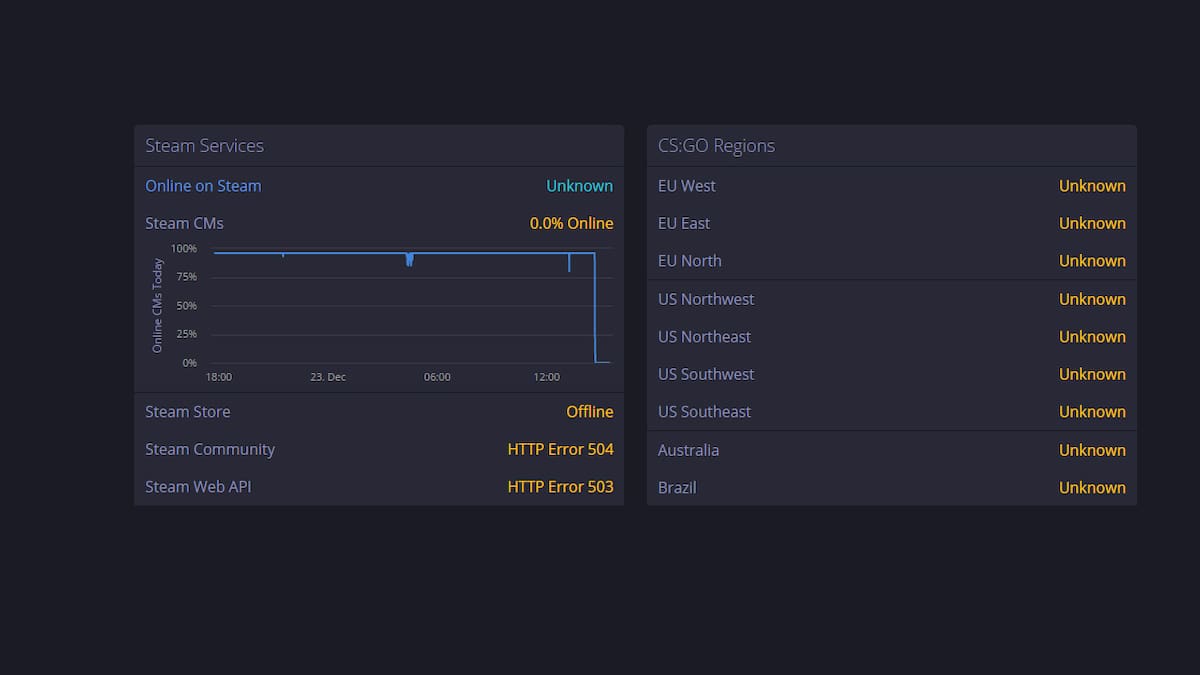Click the 06:00 marker on chart axis
This screenshot has height=675, width=1200.
tap(437, 377)
